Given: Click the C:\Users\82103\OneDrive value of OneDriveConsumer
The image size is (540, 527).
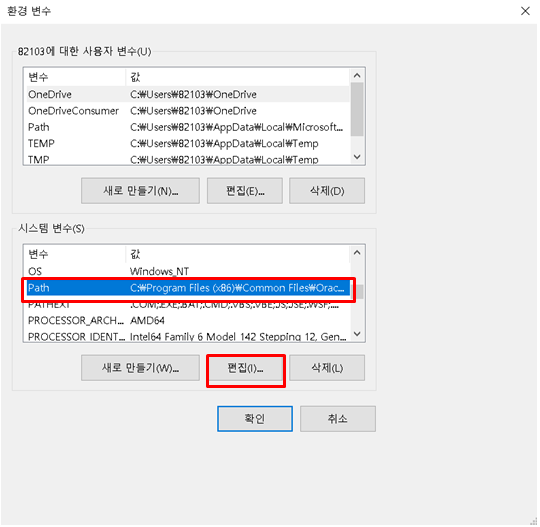Looking at the screenshot, I should [x=193, y=111].
